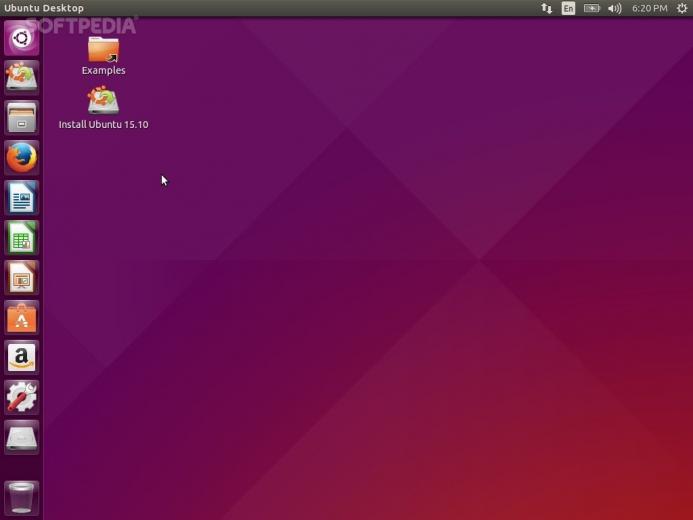This screenshot has height=520, width=693.
Task: Open LibreOffice Calc spreadsheet
Action: click(22, 238)
